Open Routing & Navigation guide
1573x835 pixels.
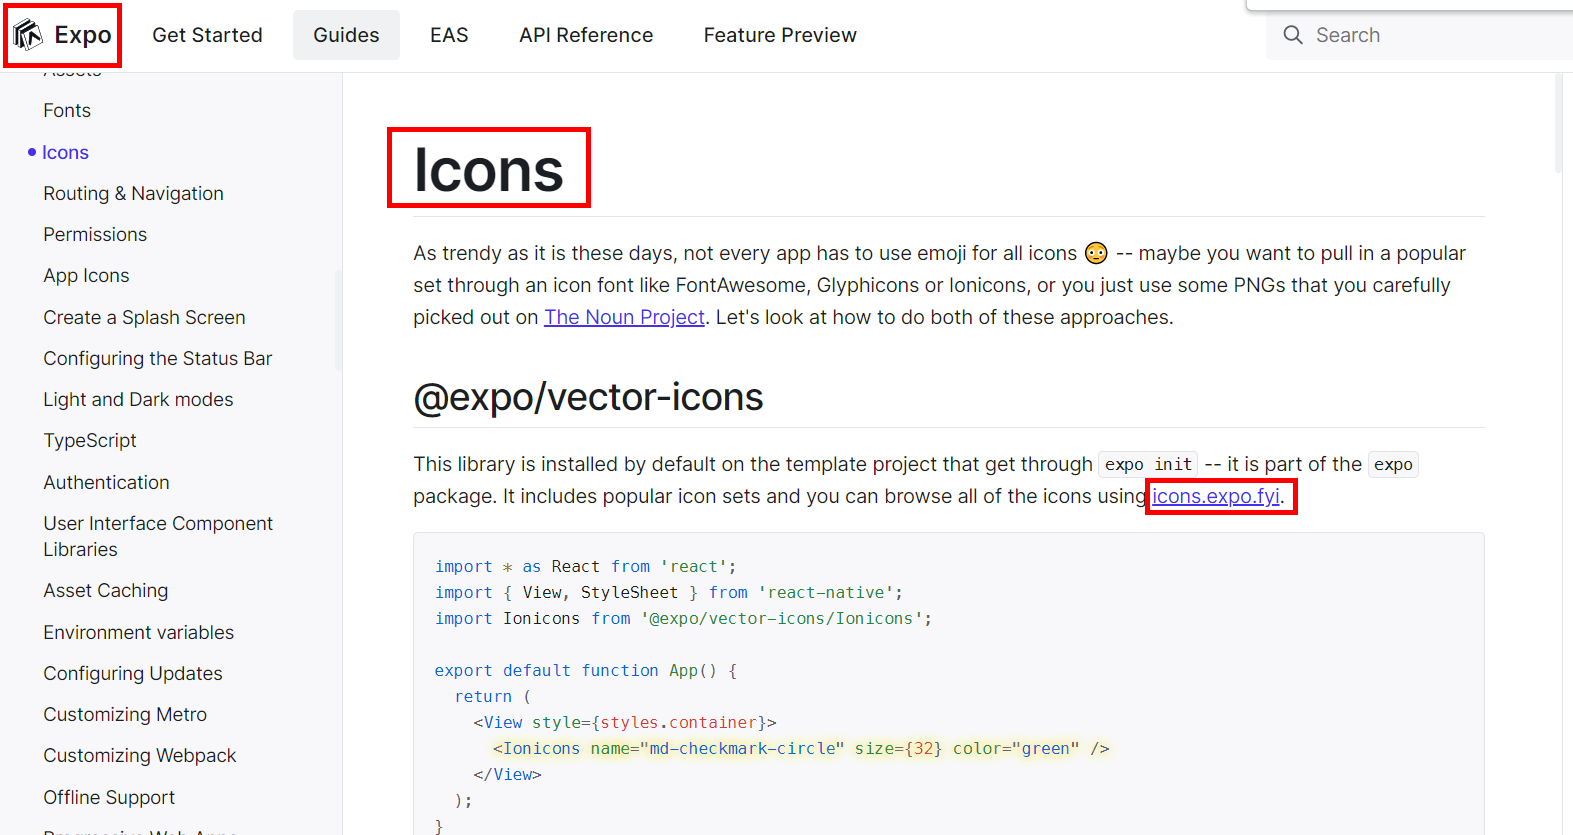133,194
